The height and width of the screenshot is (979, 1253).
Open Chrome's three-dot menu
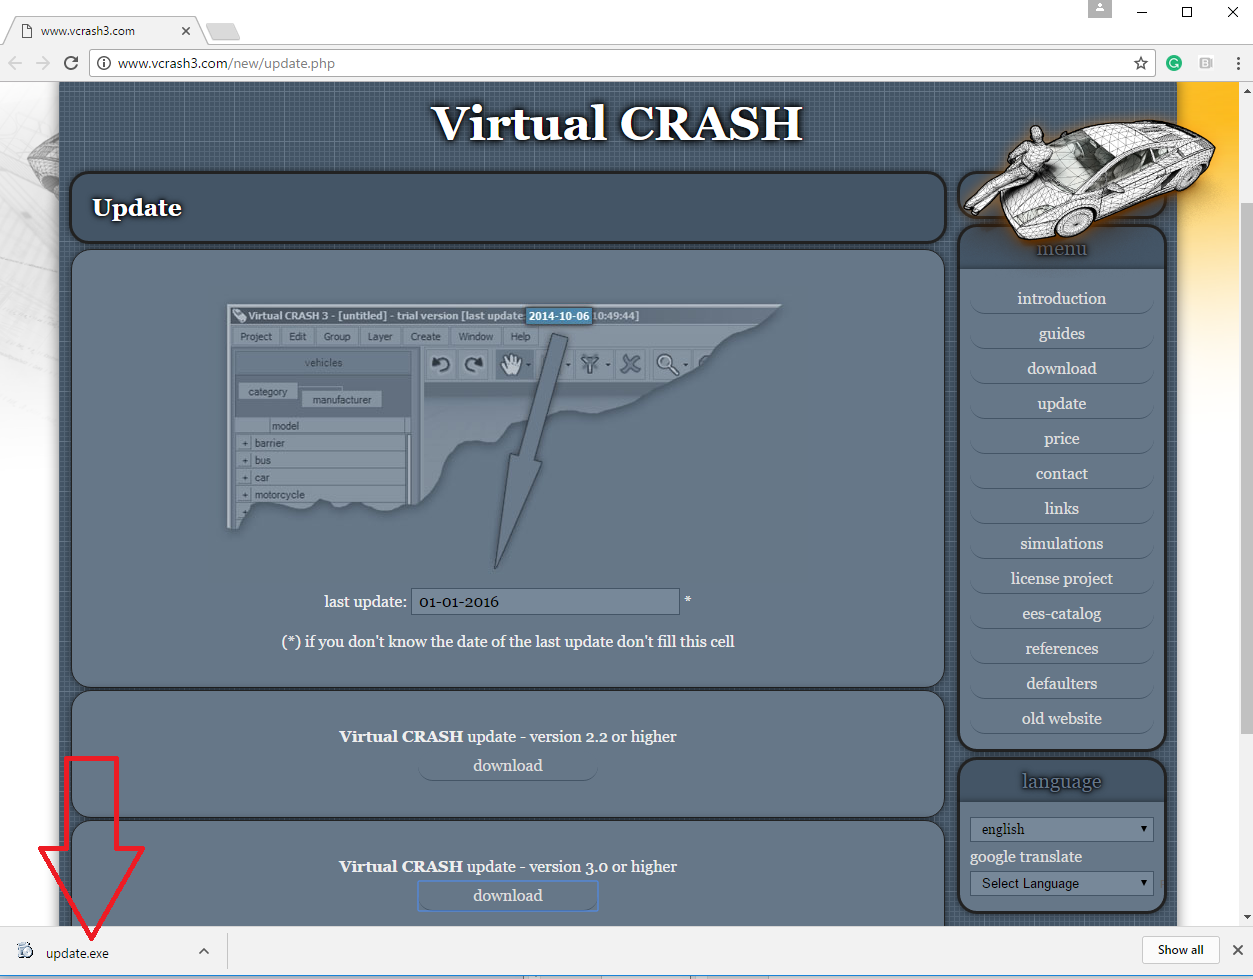(x=1240, y=63)
